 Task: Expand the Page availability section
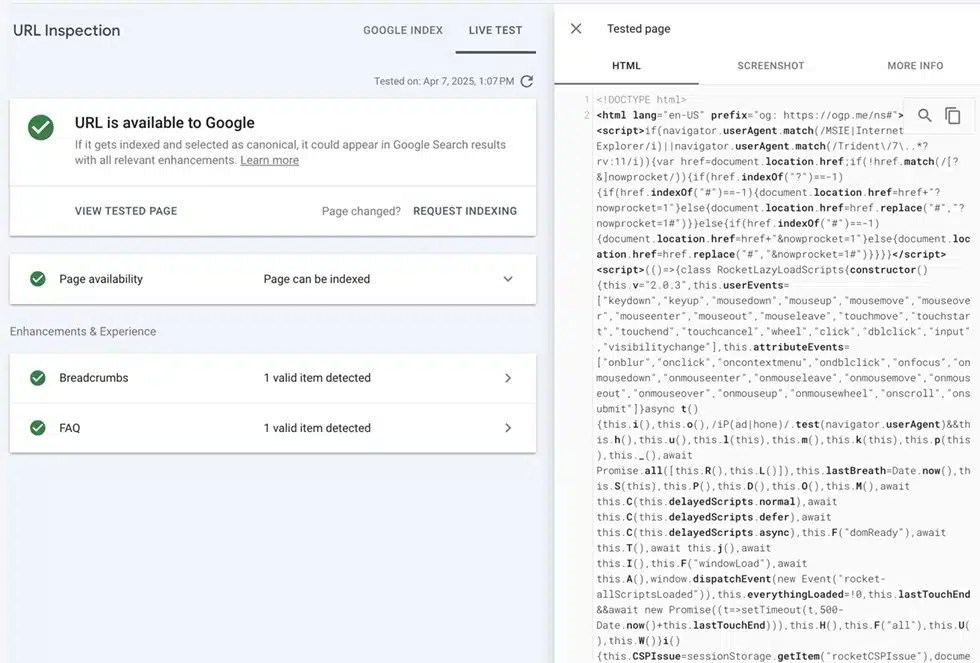click(x=507, y=279)
